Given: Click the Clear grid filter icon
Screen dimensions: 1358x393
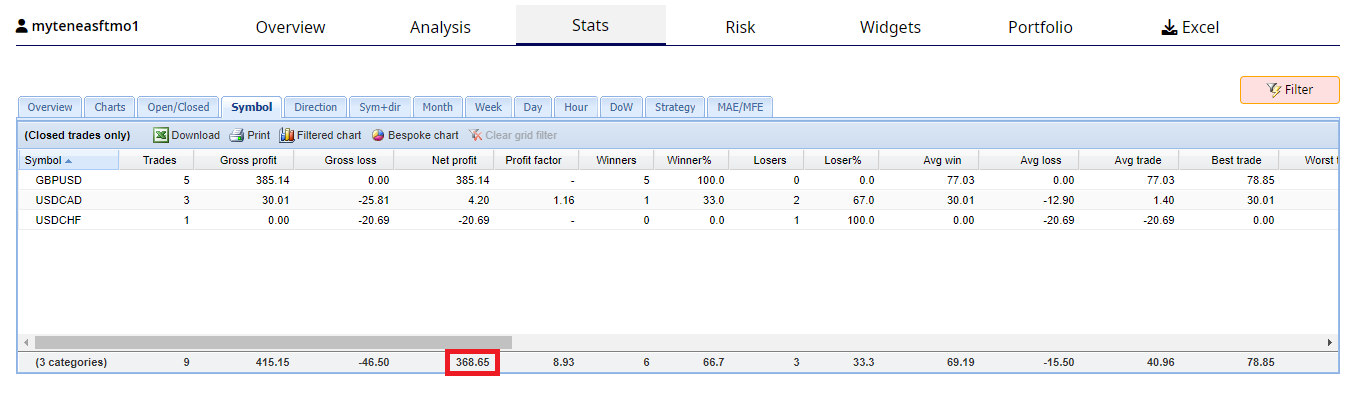Looking at the screenshot, I should [475, 135].
